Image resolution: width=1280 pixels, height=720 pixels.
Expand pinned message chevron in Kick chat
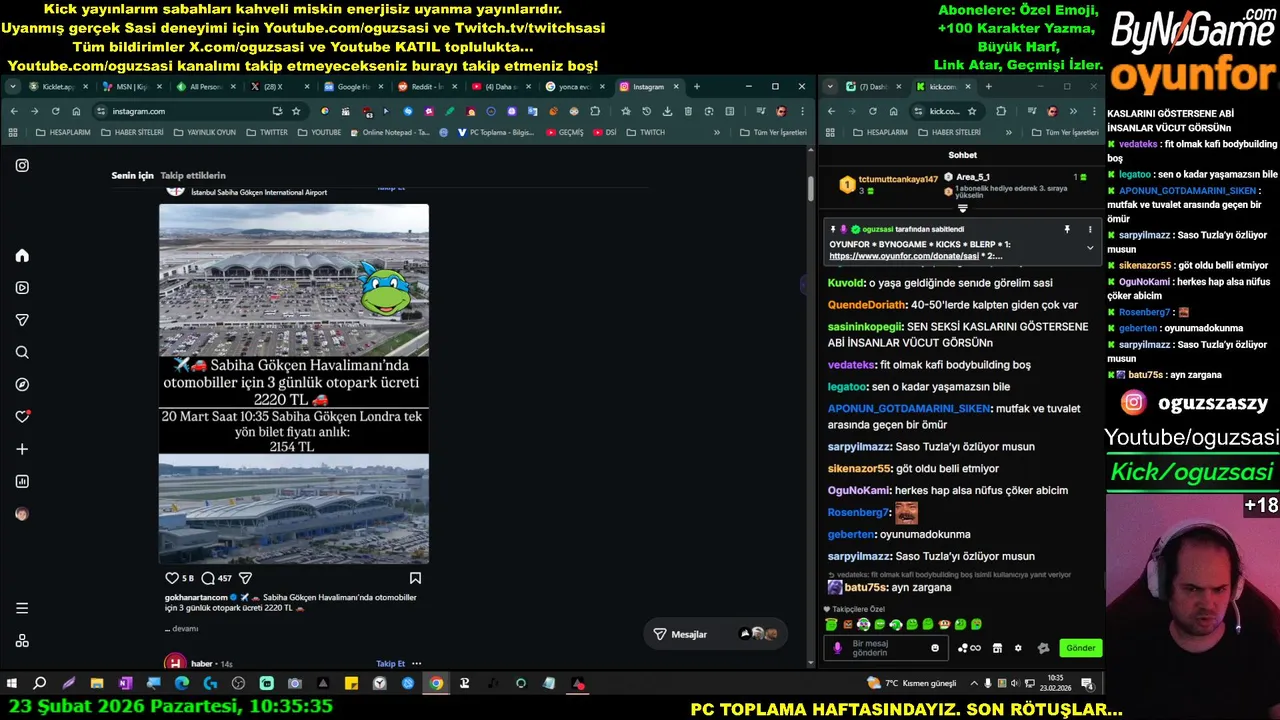click(x=1090, y=248)
